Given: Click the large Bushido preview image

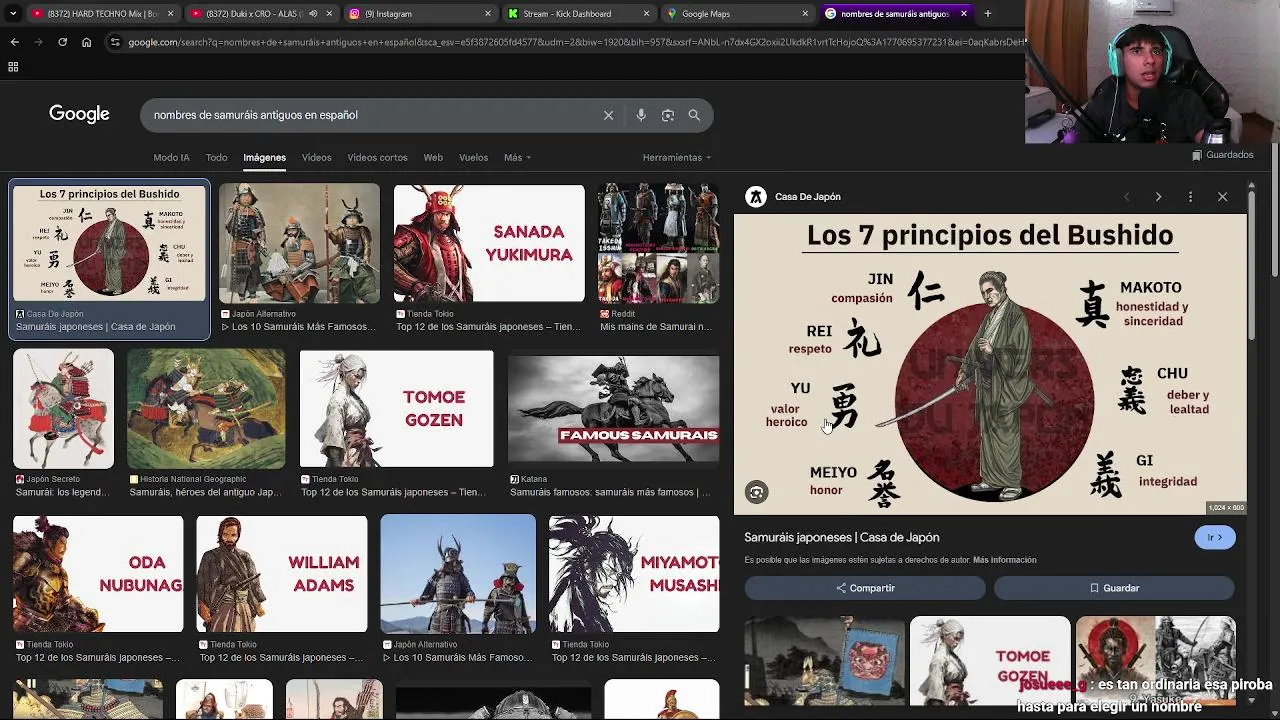Looking at the screenshot, I should (x=990, y=365).
